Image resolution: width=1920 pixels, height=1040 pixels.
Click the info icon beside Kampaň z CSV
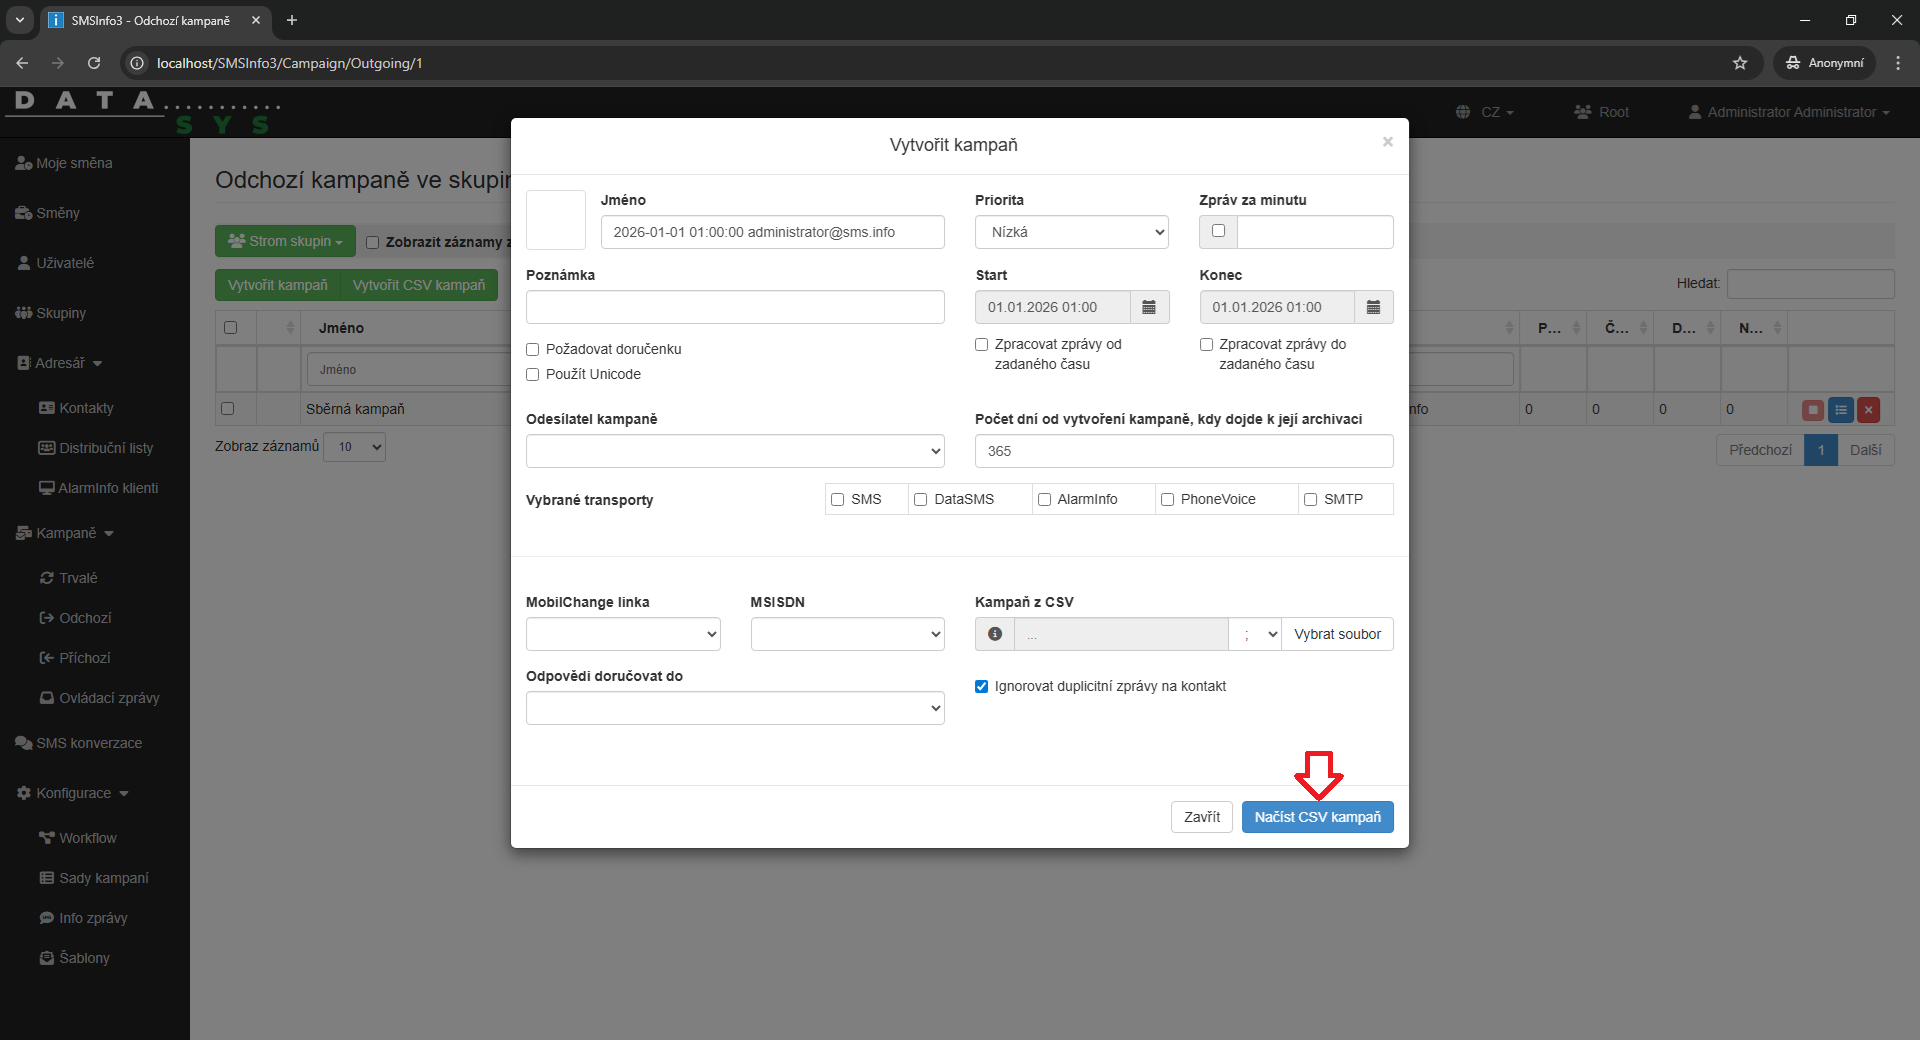(x=995, y=634)
